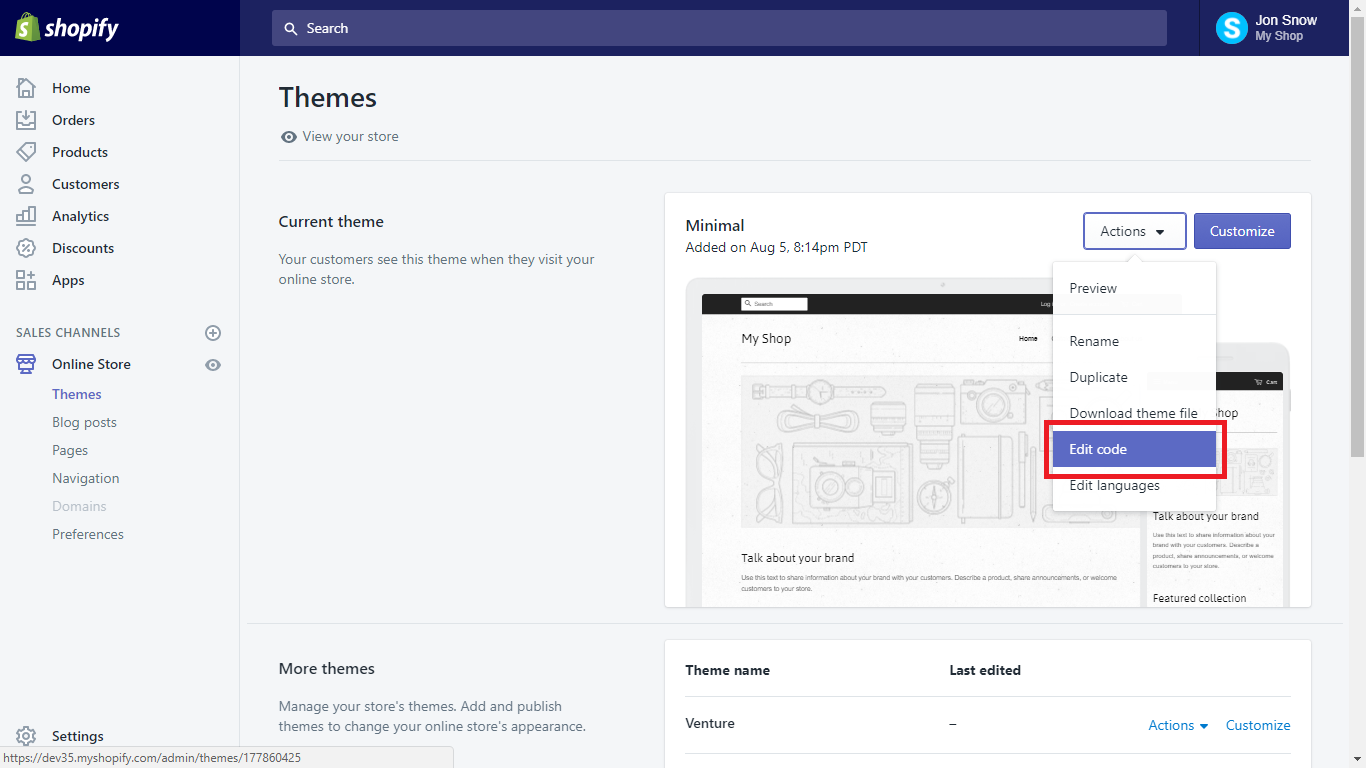The image size is (1366, 768).
Task: Open Pages under Online Store
Action: pyautogui.click(x=70, y=450)
